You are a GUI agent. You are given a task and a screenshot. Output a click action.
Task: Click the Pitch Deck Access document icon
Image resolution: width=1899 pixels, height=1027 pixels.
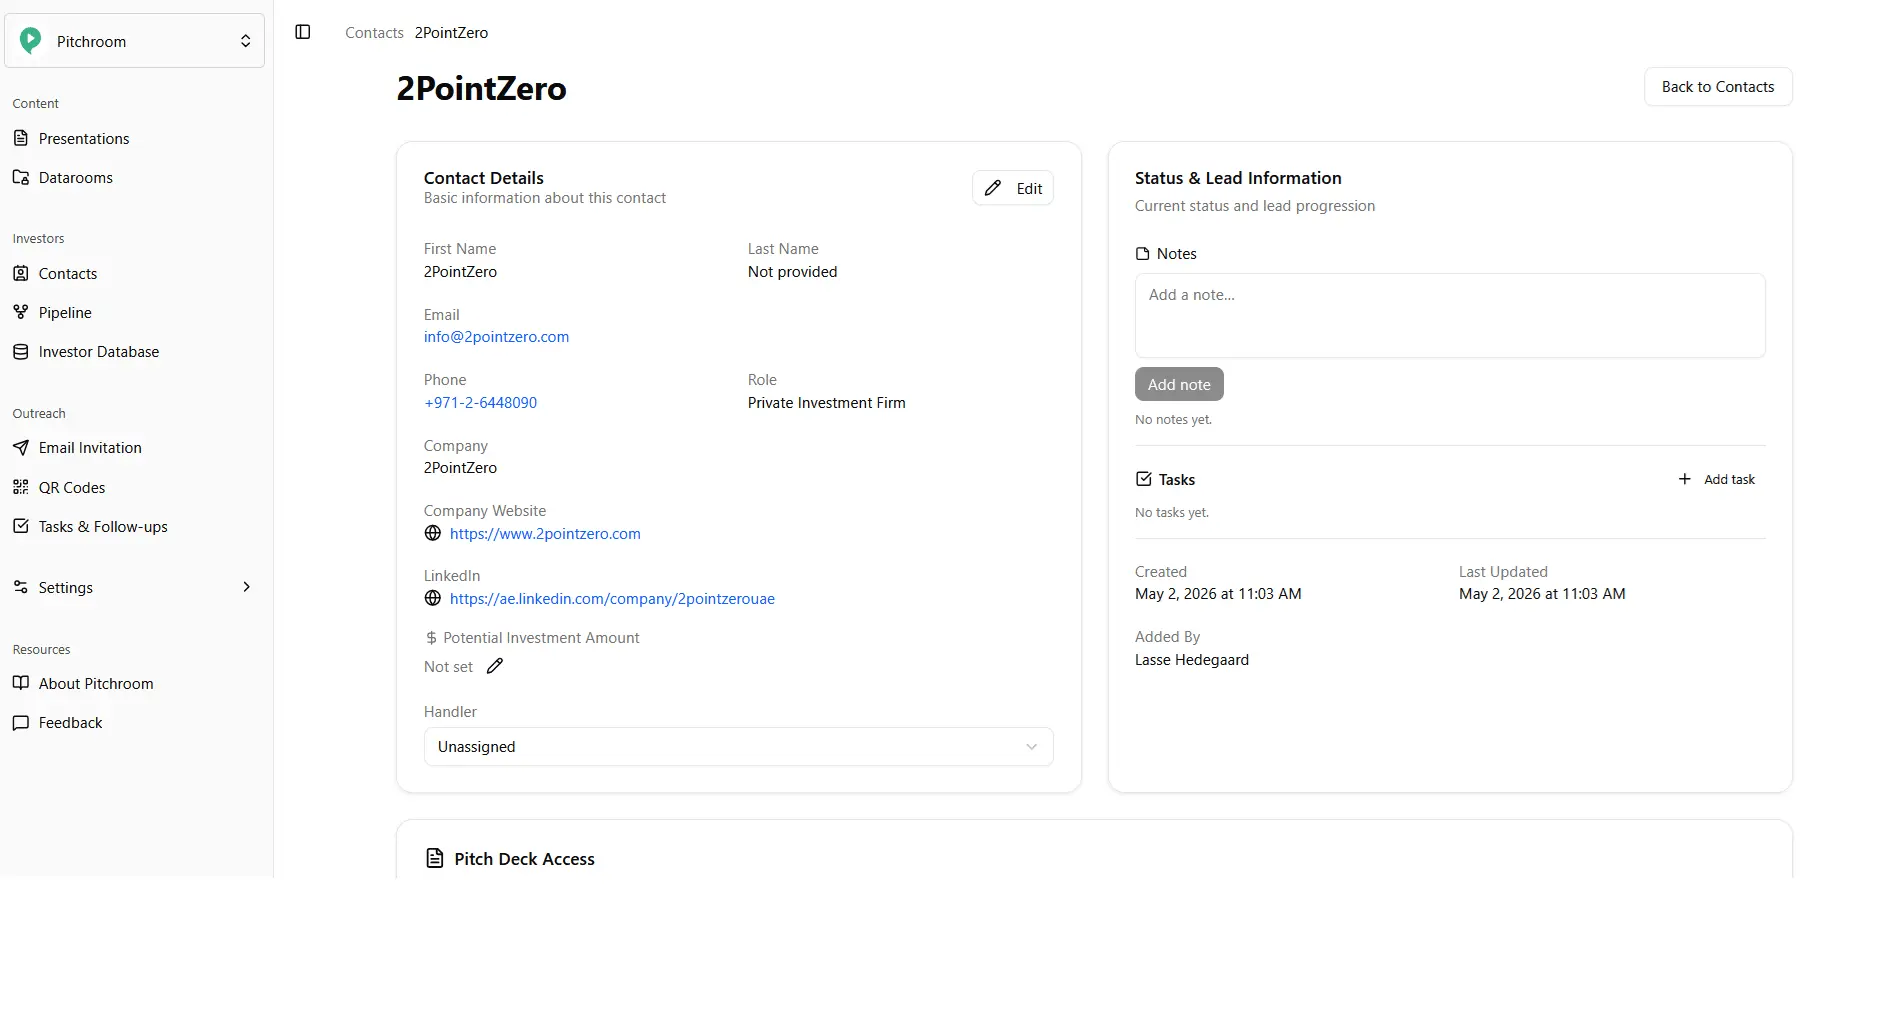coord(435,858)
